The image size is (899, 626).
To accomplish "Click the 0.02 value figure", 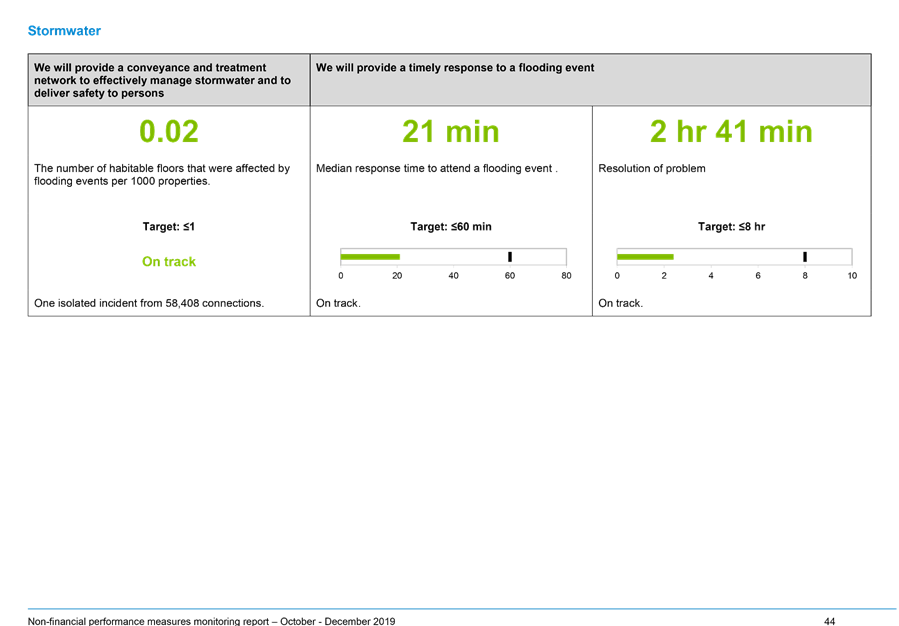I will [x=169, y=131].
